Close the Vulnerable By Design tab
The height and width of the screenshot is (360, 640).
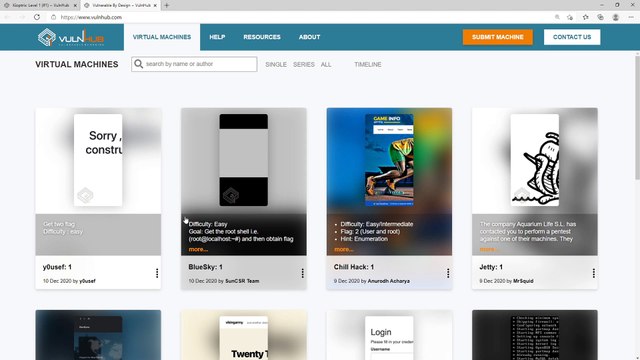(155, 5)
